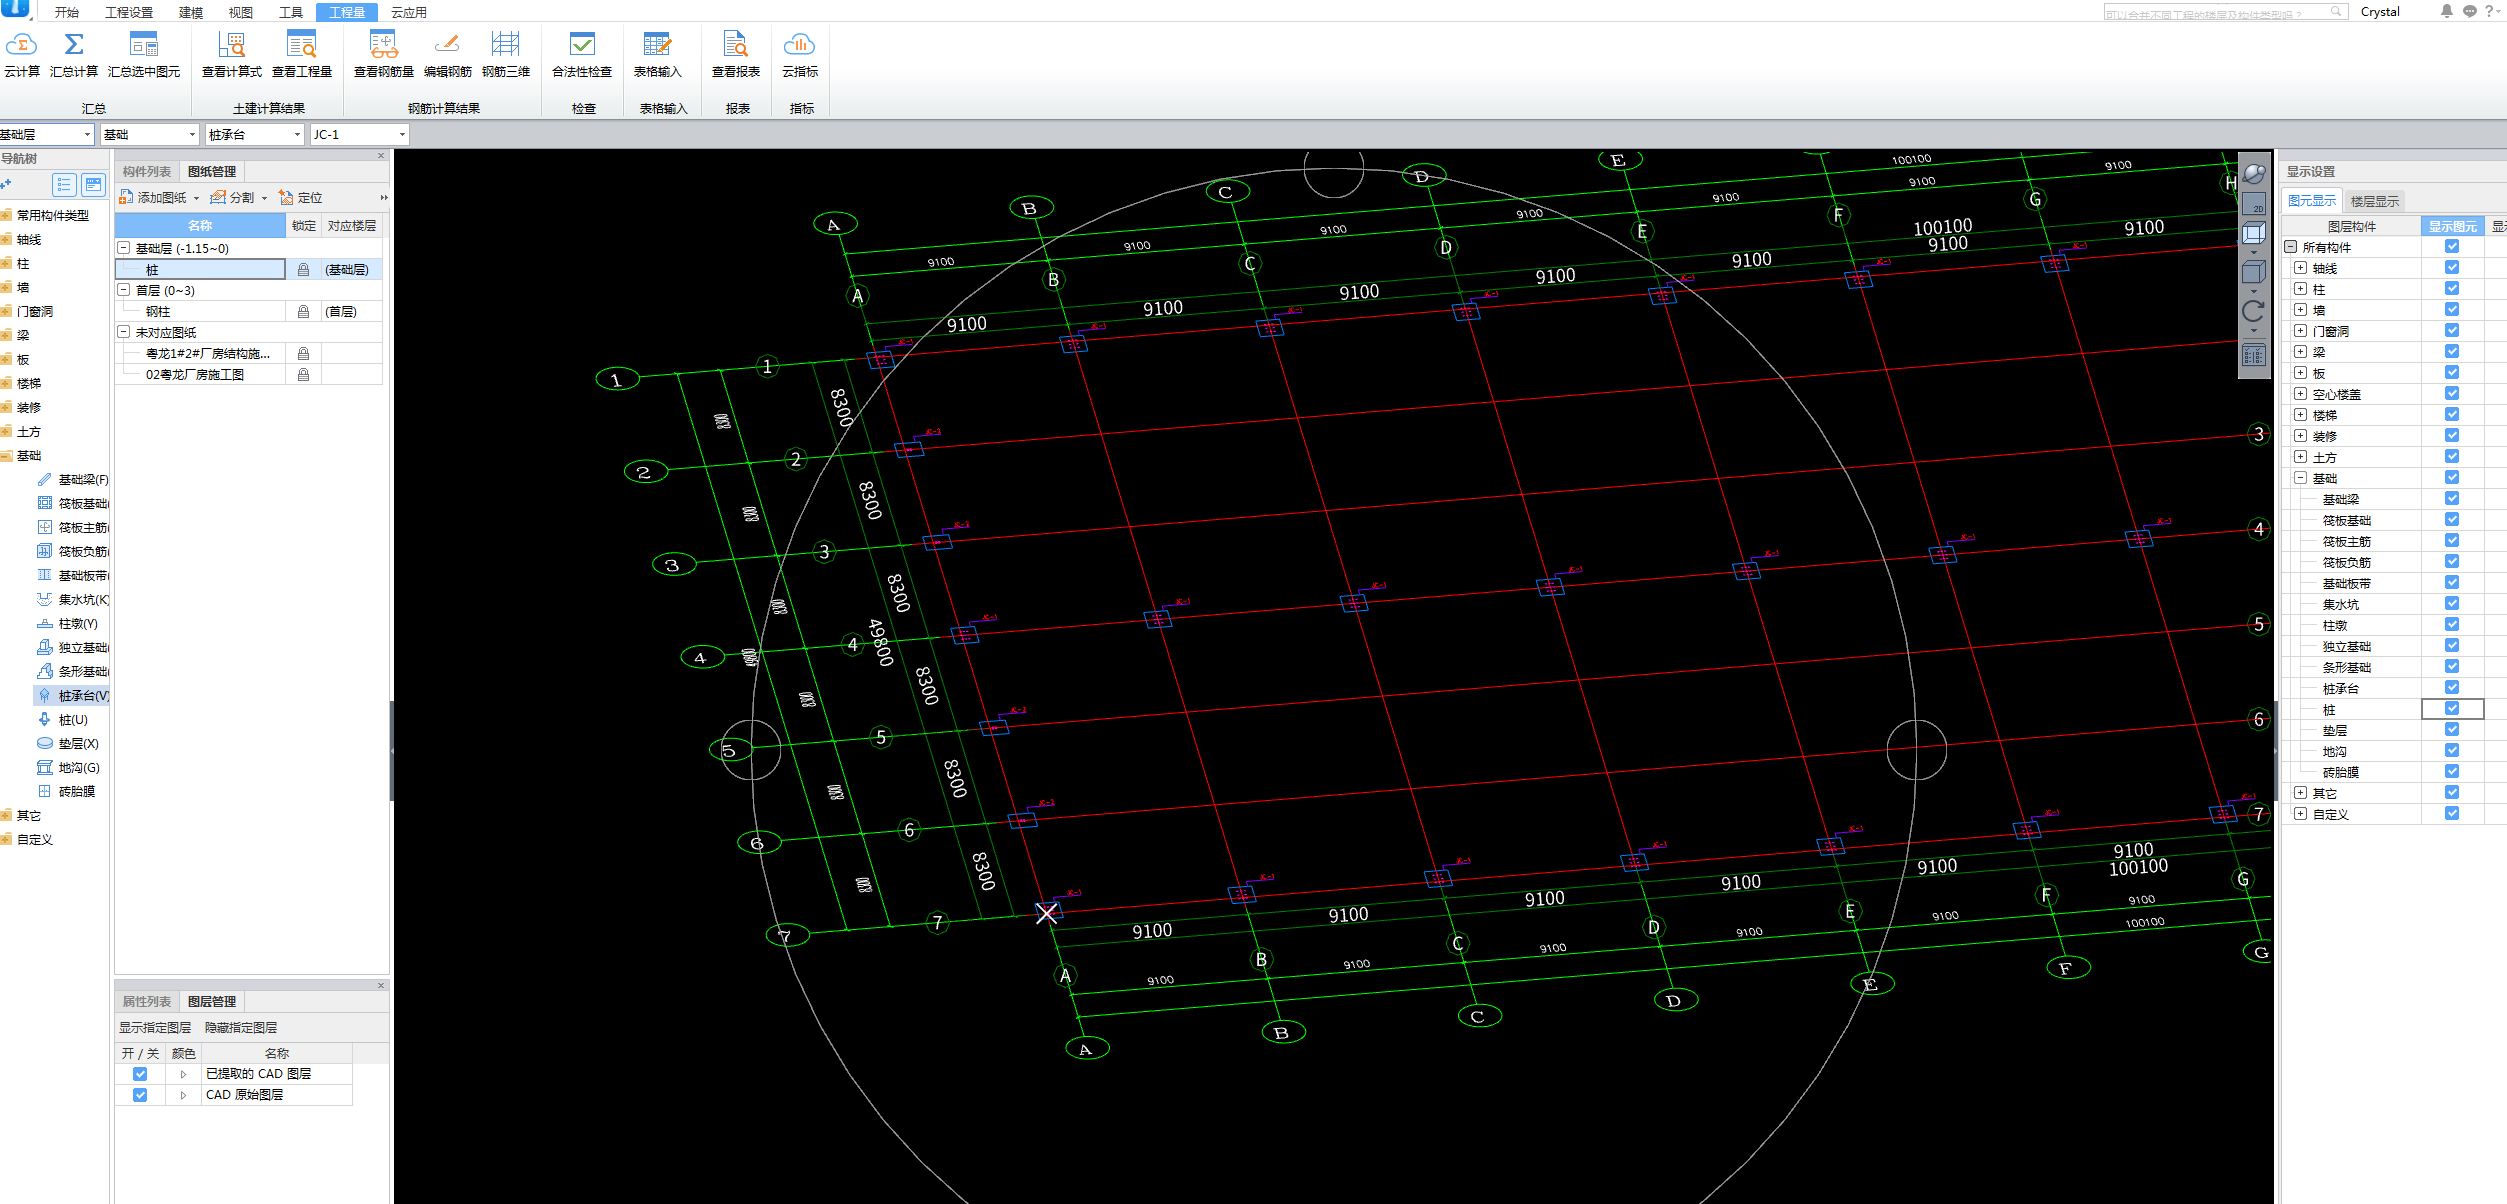Switch to 楼层显示 tab
Screen dimensions: 2507x1204
click(2374, 201)
